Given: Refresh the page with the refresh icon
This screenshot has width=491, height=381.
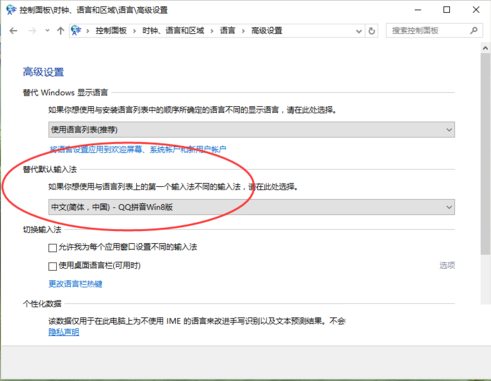Looking at the screenshot, I should click(371, 31).
